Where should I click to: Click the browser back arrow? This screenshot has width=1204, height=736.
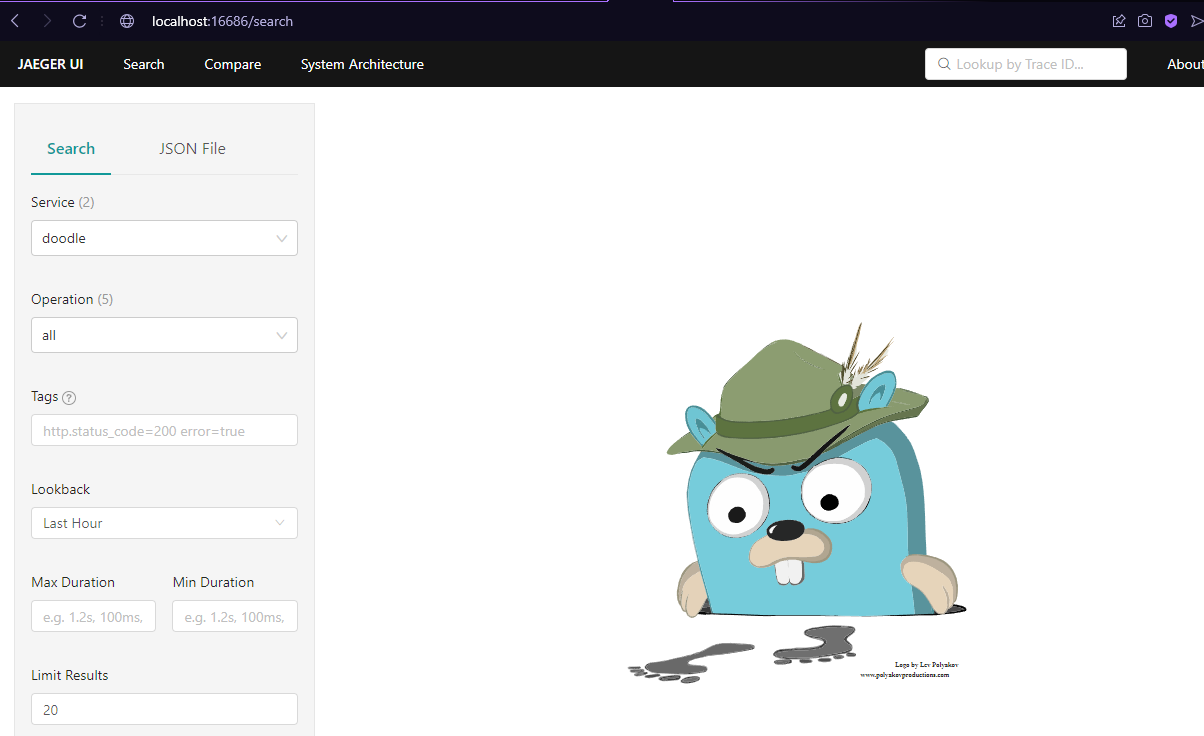(x=15, y=21)
